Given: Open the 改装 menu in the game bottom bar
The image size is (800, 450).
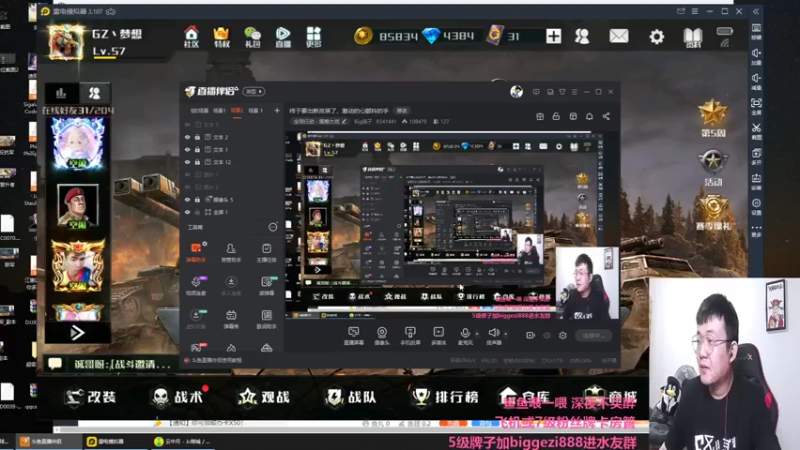Looking at the screenshot, I should pyautogui.click(x=91, y=397).
